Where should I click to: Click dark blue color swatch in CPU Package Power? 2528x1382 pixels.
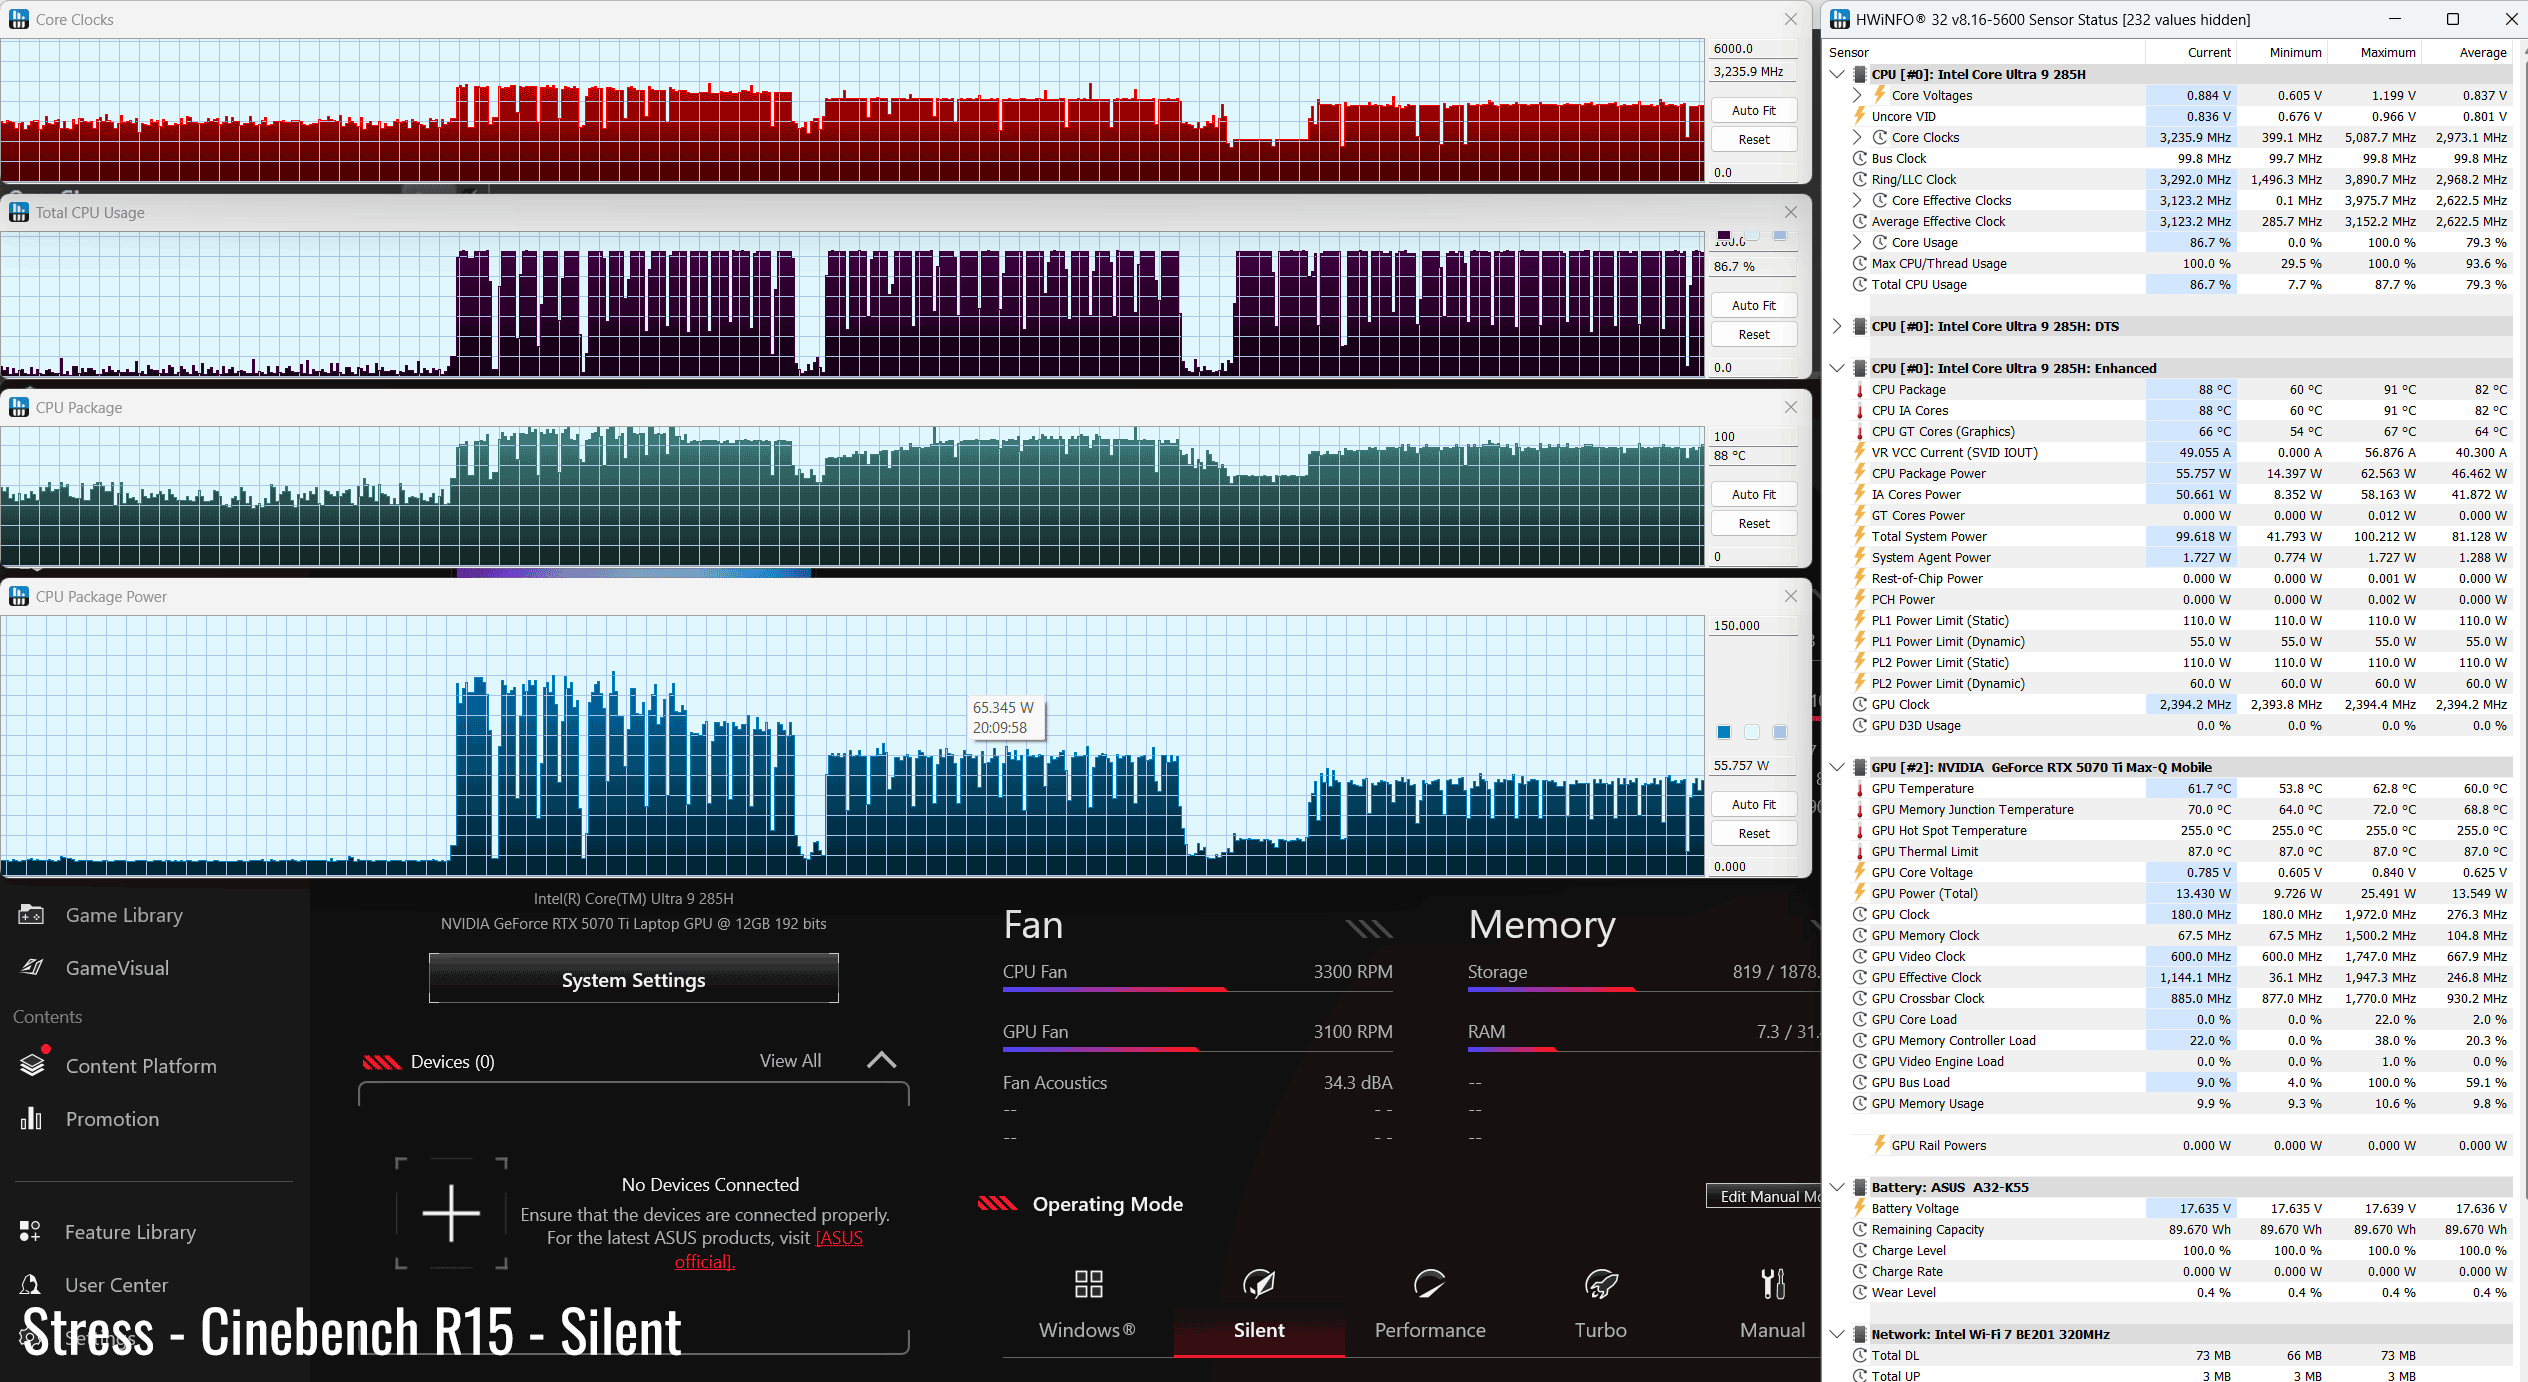coord(1724,732)
